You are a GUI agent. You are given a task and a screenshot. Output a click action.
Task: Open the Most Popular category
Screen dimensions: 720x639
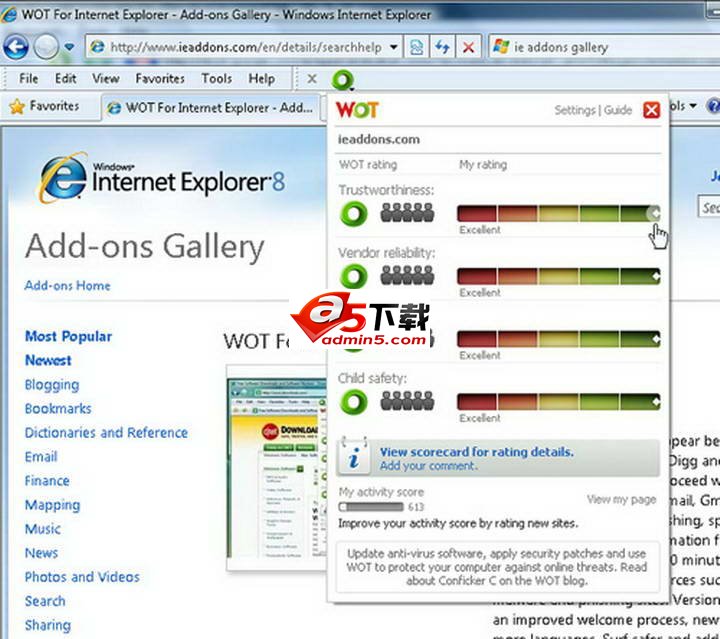pyautogui.click(x=68, y=336)
